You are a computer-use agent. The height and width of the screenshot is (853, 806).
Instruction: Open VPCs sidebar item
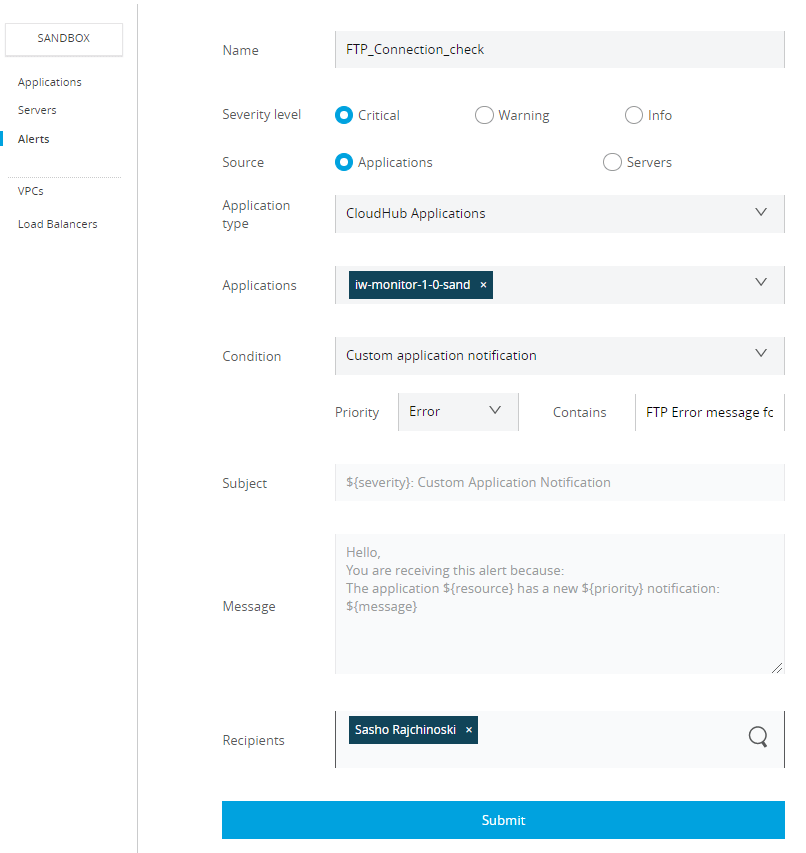(30, 191)
